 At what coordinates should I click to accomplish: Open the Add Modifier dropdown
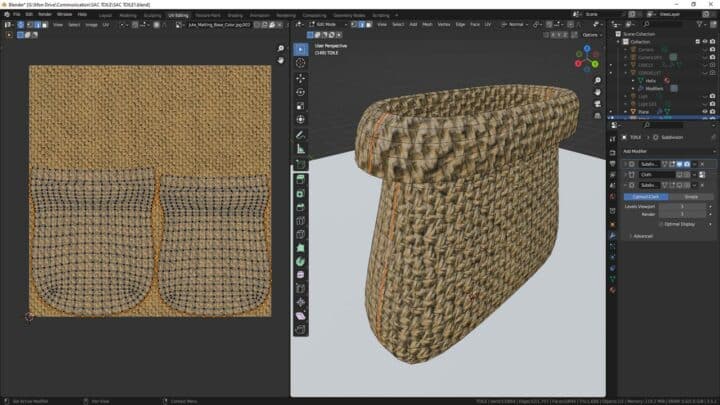pyautogui.click(x=669, y=151)
